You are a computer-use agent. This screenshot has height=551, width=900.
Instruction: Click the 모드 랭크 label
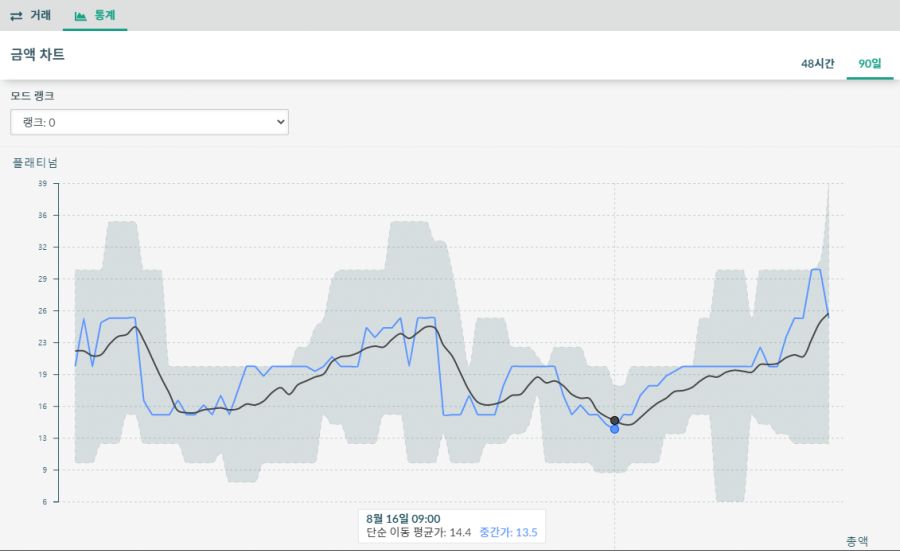32,96
